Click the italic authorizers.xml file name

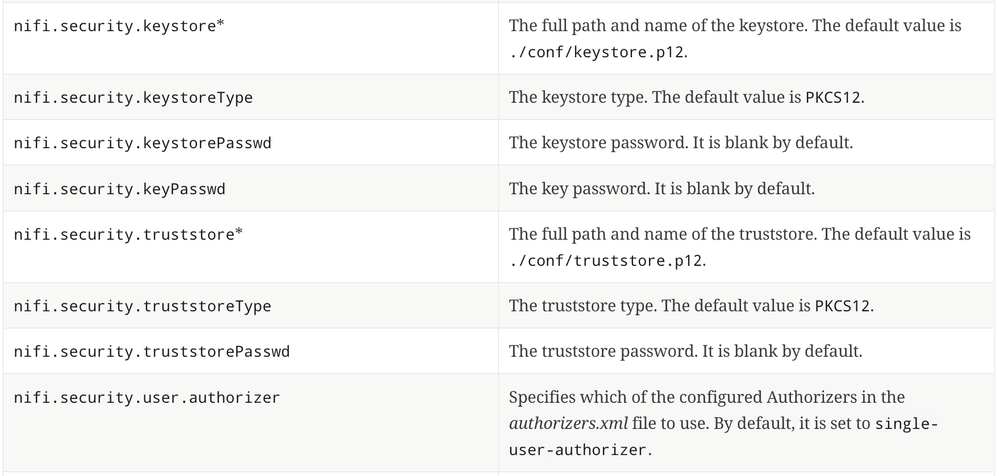(x=568, y=423)
